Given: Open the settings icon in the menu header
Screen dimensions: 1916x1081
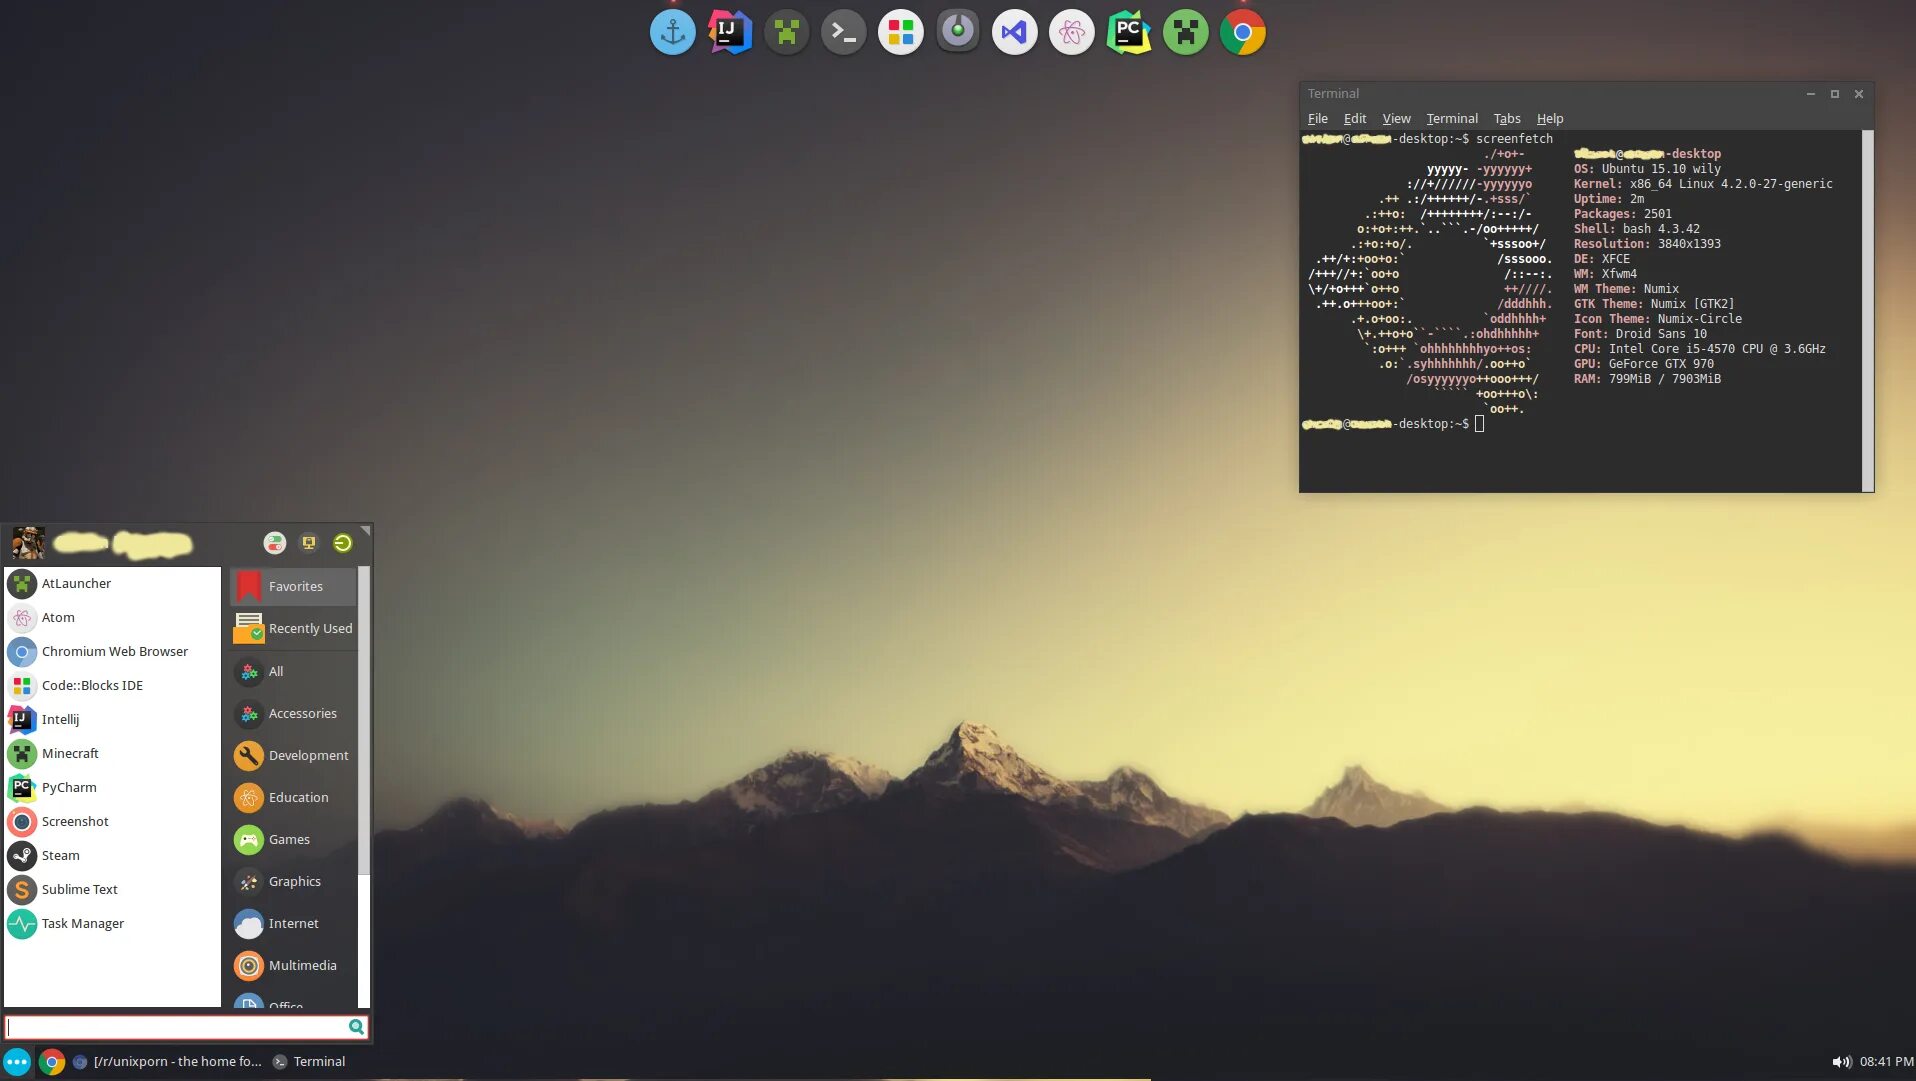Looking at the screenshot, I should pos(275,543).
